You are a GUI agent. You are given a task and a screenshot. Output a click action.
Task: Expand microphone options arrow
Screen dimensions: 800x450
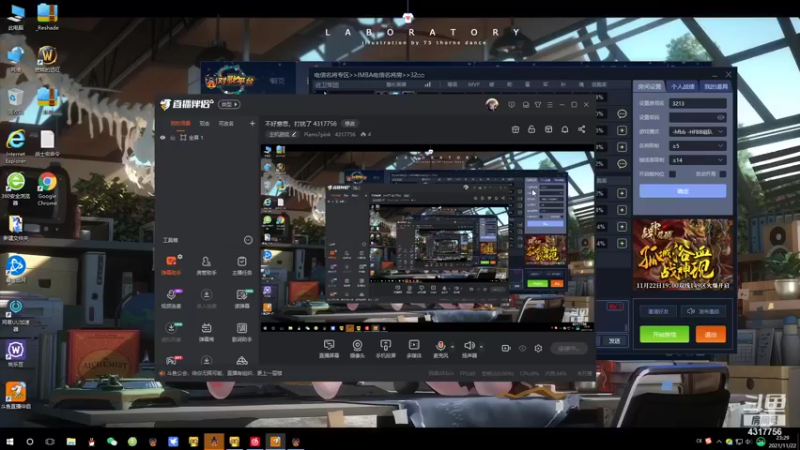point(452,347)
